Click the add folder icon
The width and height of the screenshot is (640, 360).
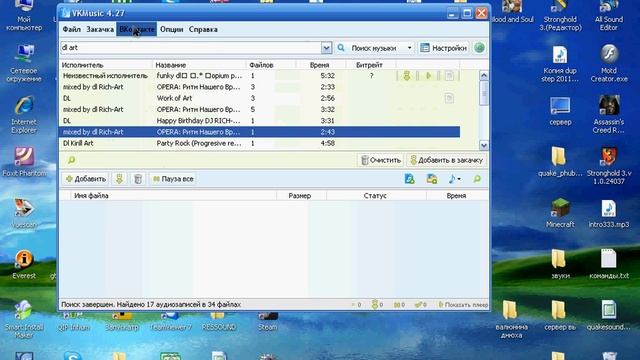point(431,179)
